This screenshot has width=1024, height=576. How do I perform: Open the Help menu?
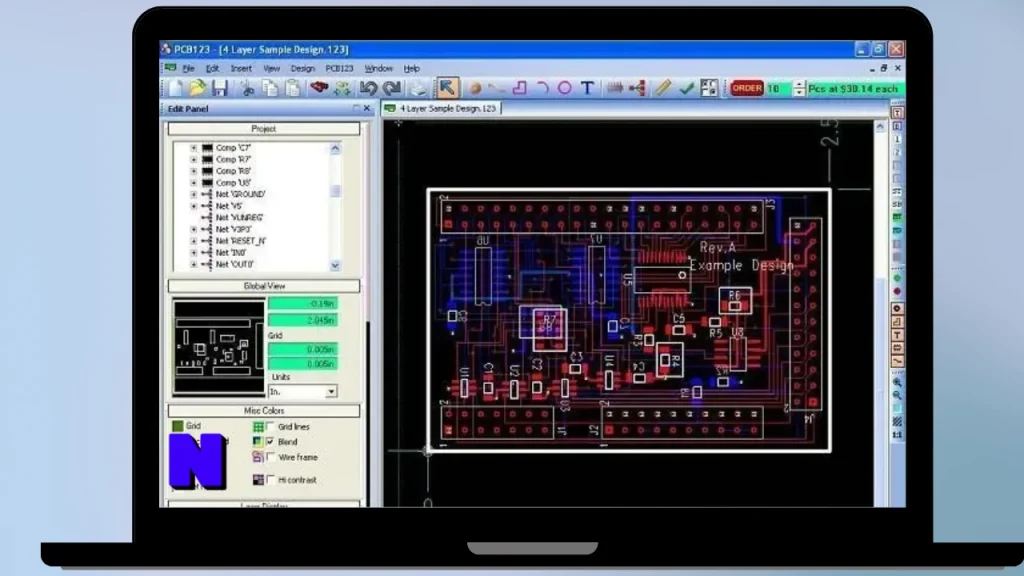coord(411,69)
